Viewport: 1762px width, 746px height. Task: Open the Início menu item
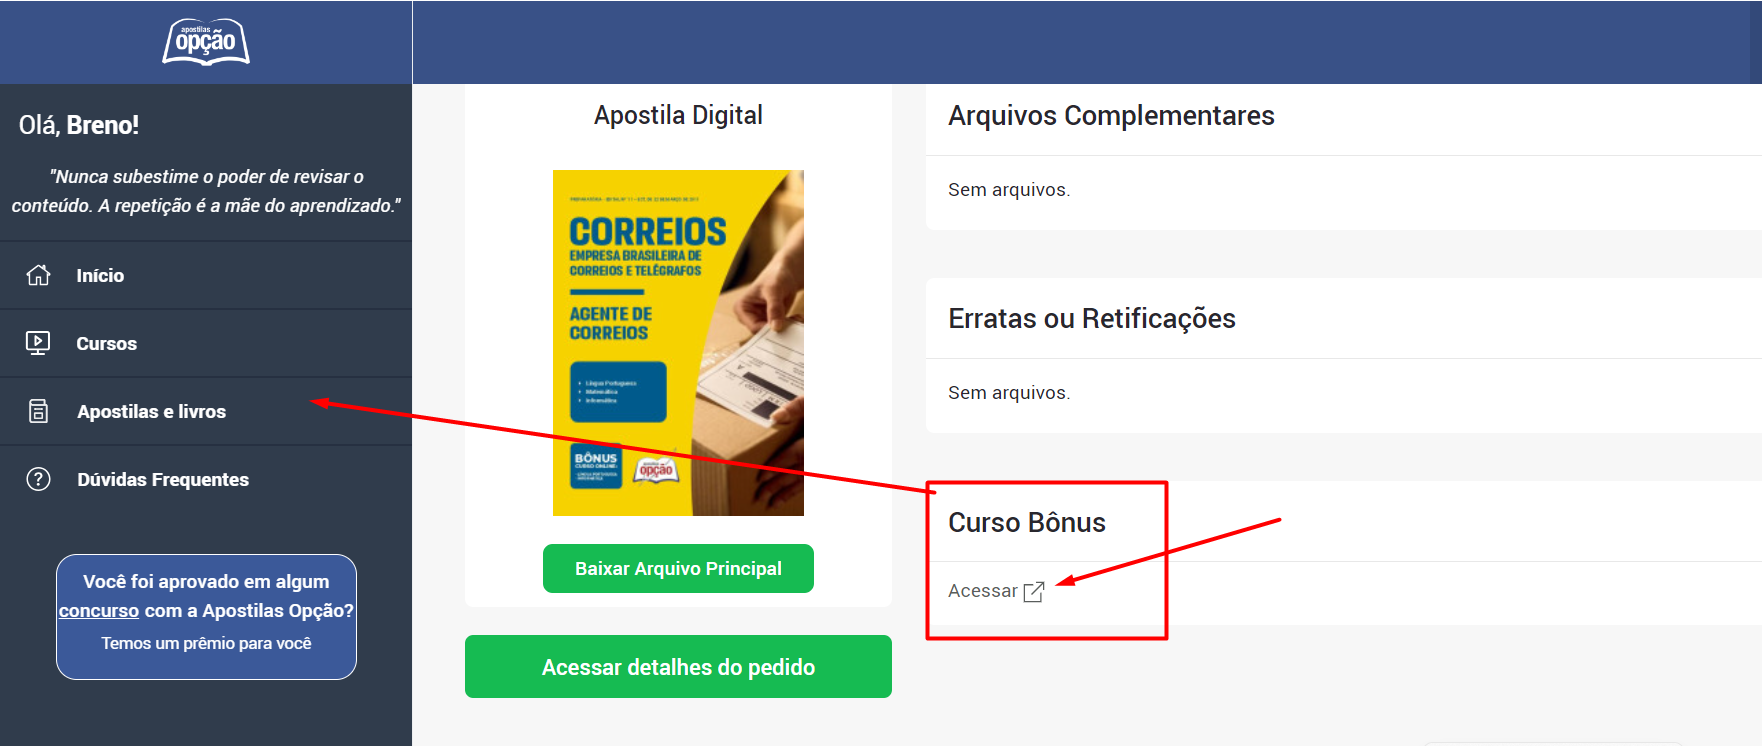[206, 275]
